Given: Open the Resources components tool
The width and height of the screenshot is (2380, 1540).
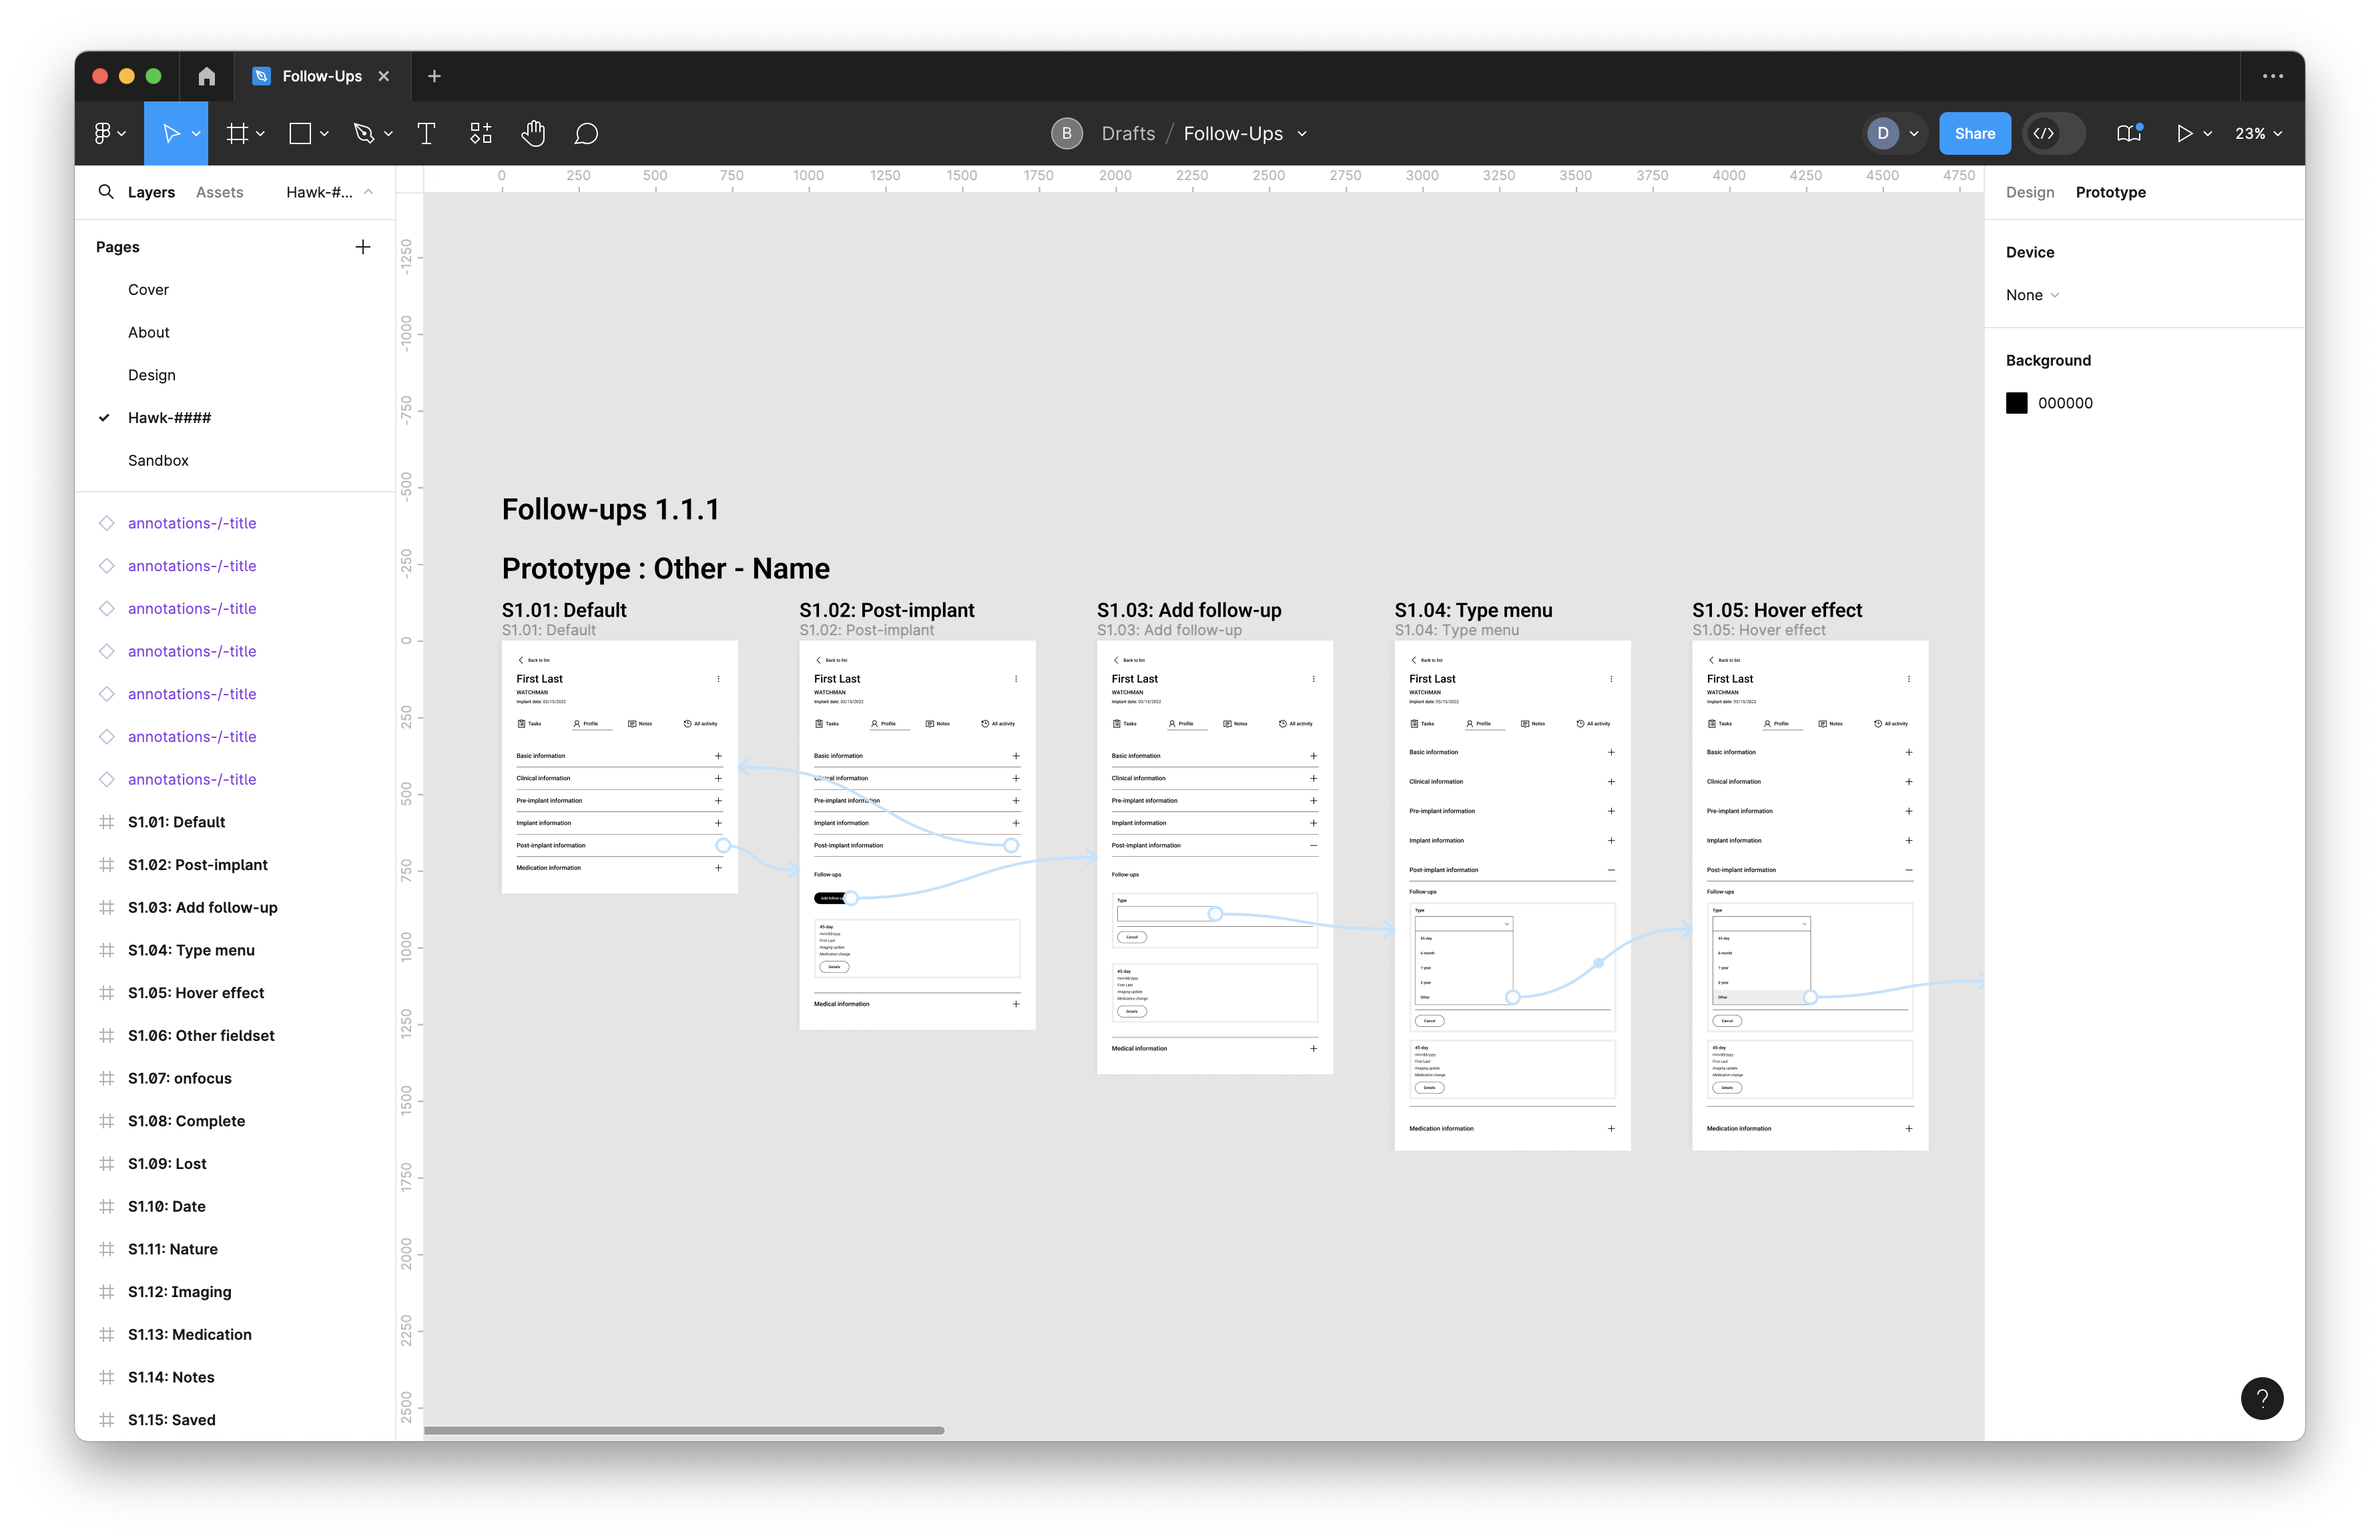Looking at the screenshot, I should pos(481,134).
